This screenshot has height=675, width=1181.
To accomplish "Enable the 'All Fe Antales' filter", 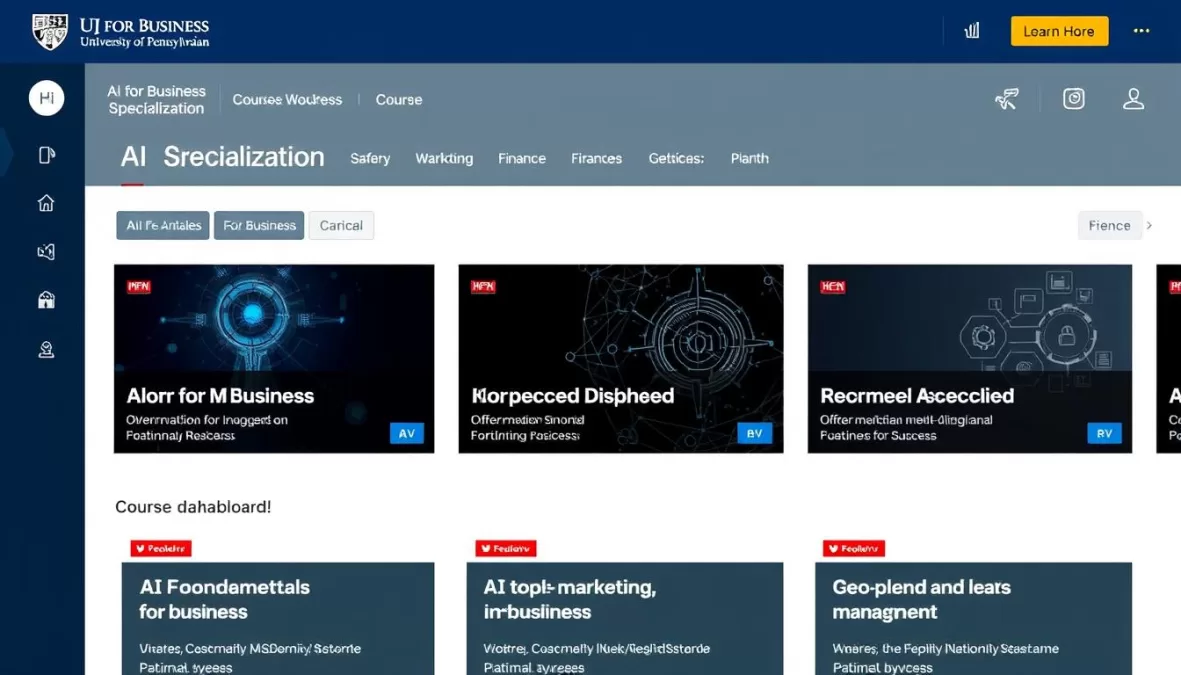I will click(x=162, y=225).
